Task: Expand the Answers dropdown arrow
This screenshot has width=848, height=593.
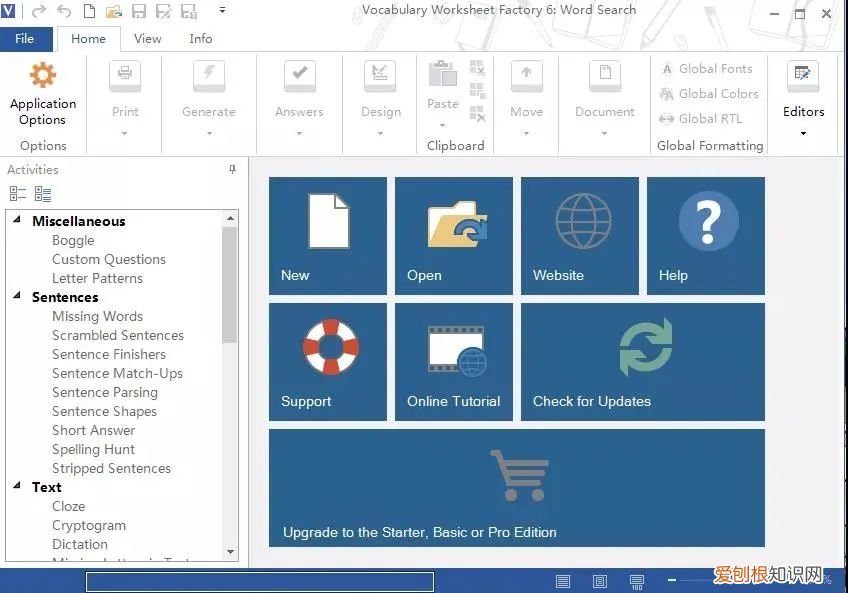Action: [299, 133]
